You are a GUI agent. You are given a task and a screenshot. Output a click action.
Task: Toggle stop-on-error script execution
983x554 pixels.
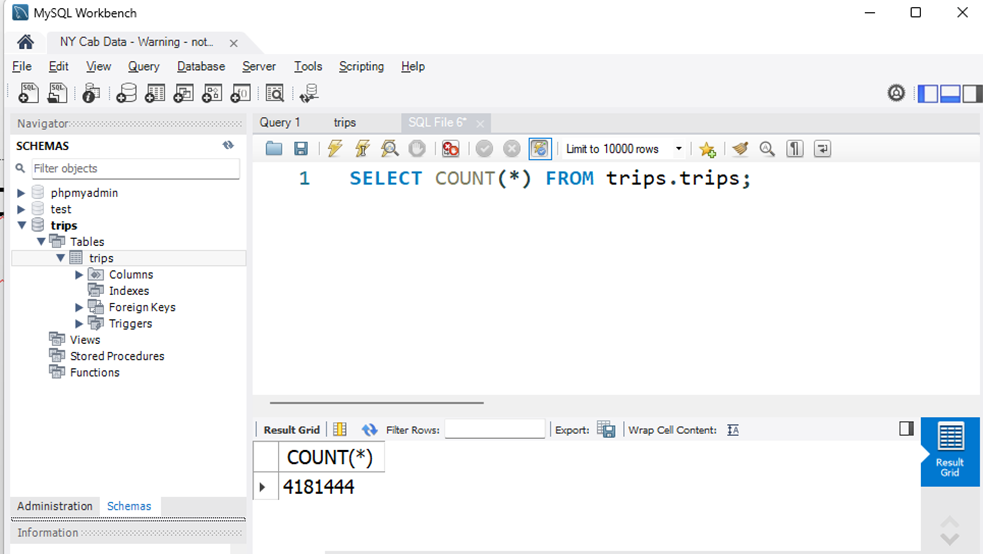(451, 149)
